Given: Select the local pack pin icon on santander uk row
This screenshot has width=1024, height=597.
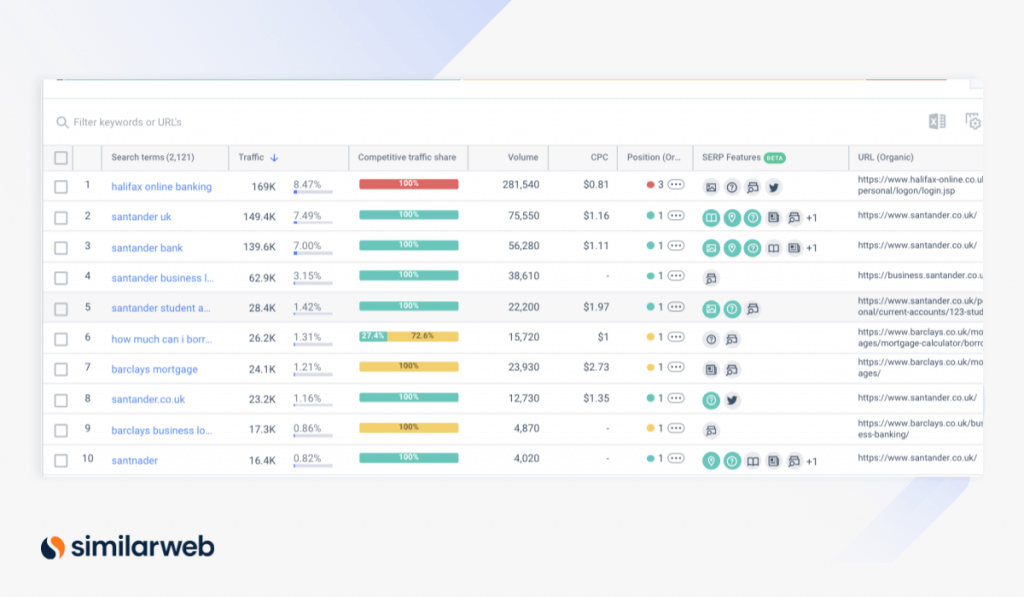Looking at the screenshot, I should pyautogui.click(x=732, y=217).
